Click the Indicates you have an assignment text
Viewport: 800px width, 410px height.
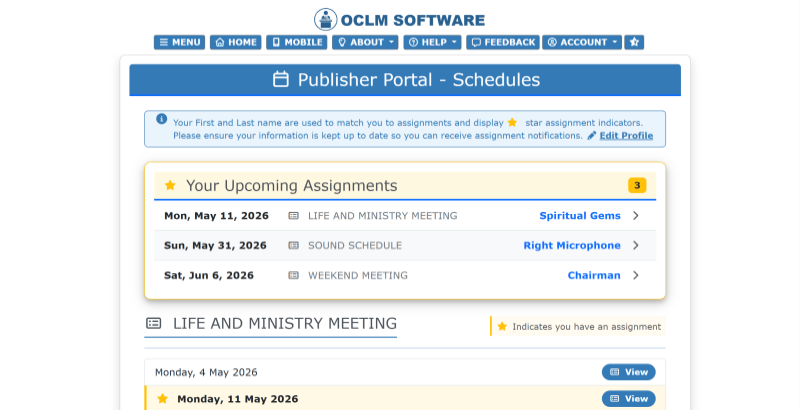coord(587,327)
